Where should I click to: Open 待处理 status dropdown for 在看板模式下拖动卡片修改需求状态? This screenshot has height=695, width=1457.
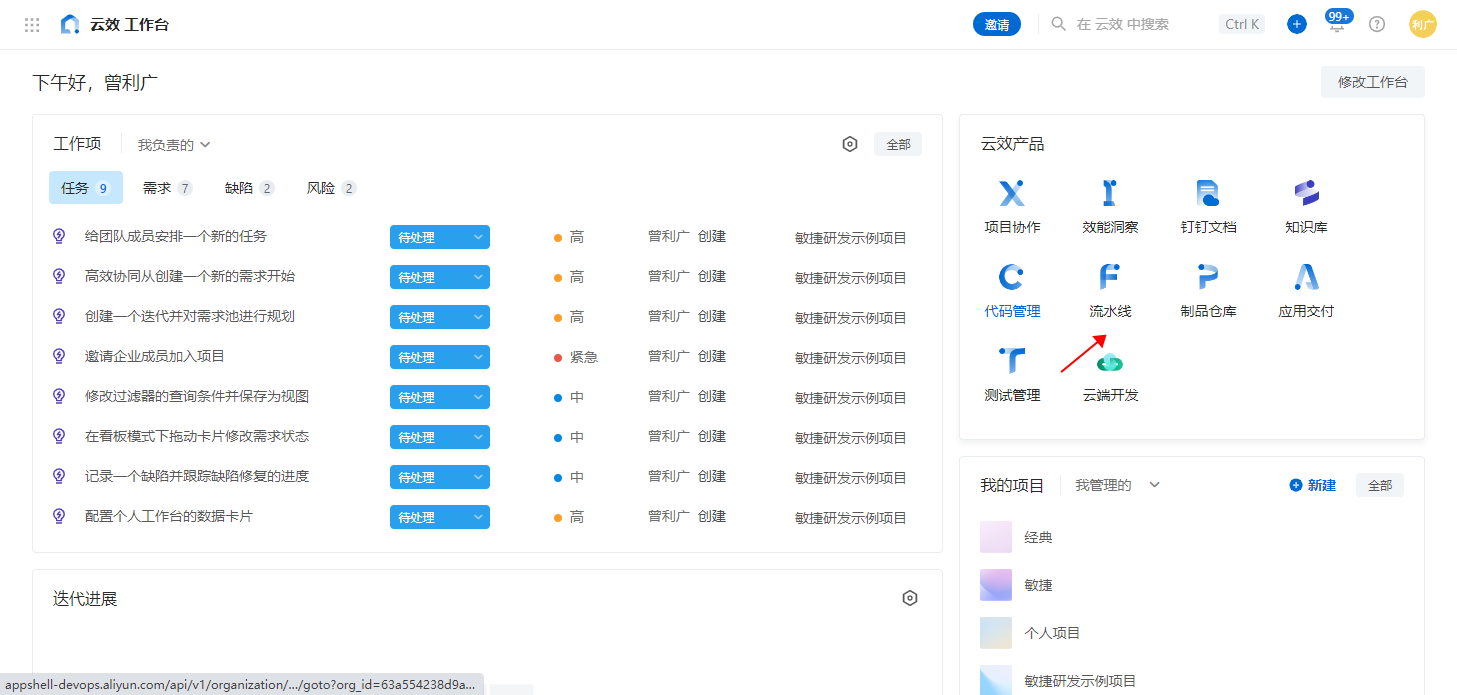tap(440, 437)
